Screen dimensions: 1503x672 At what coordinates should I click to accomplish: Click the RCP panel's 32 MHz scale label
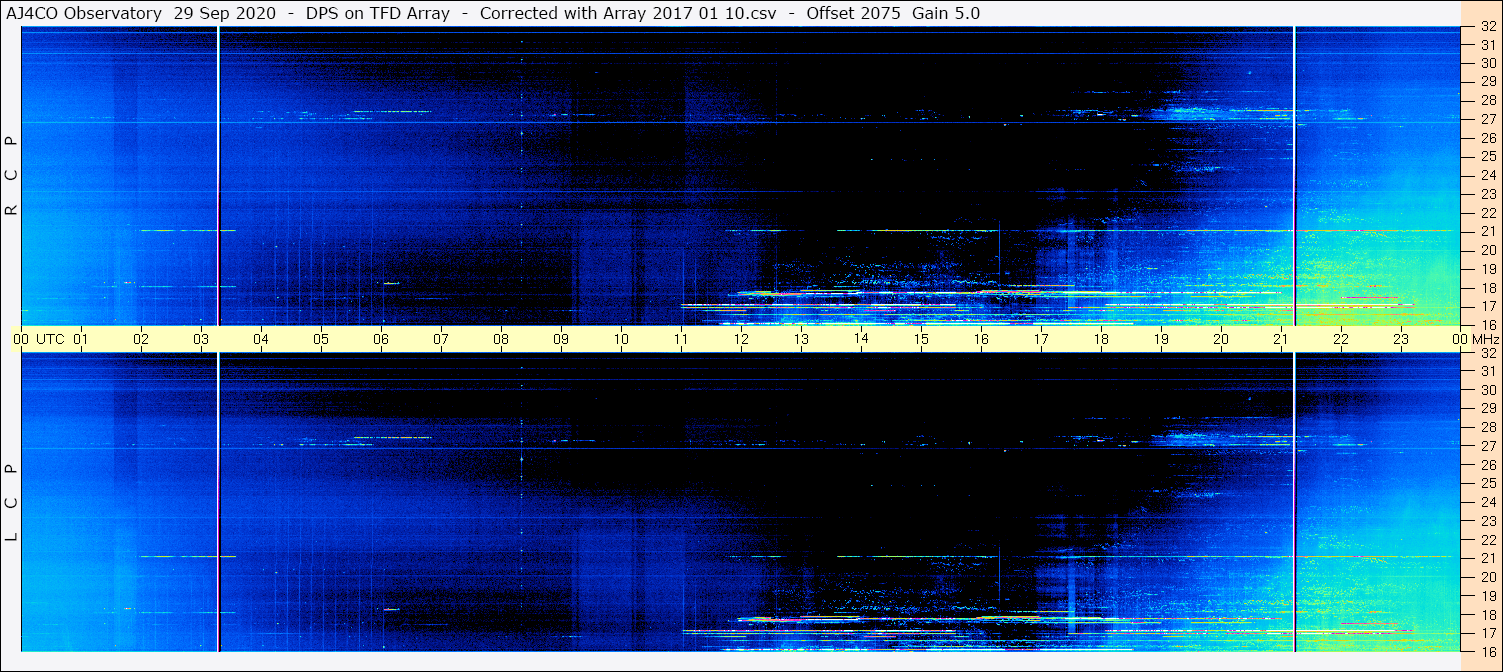tap(1488, 27)
